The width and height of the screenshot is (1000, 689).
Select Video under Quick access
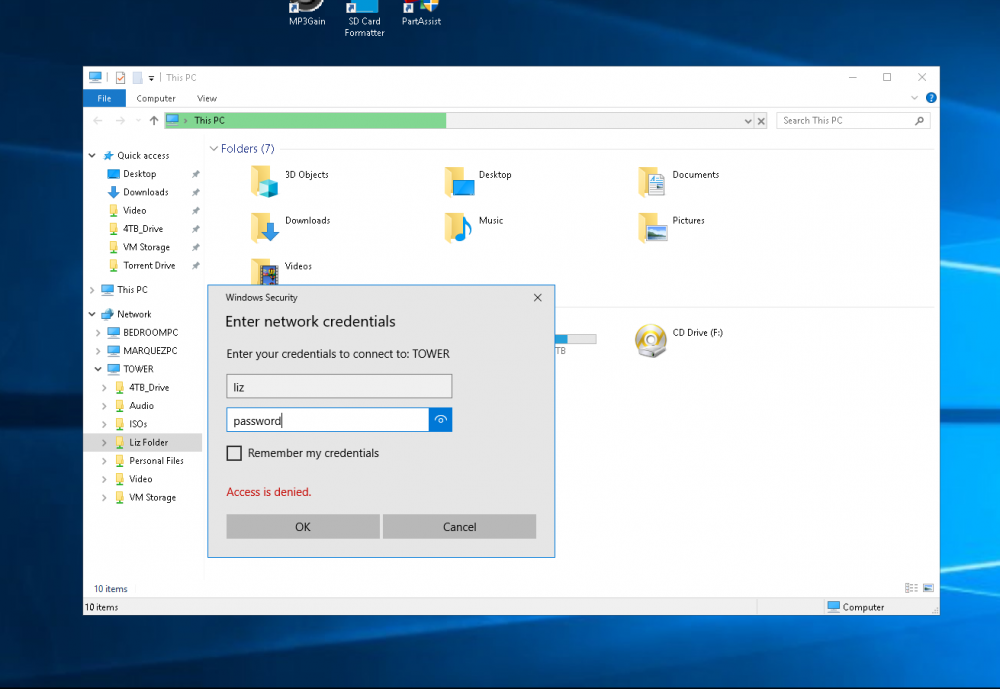pyautogui.click(x=134, y=211)
